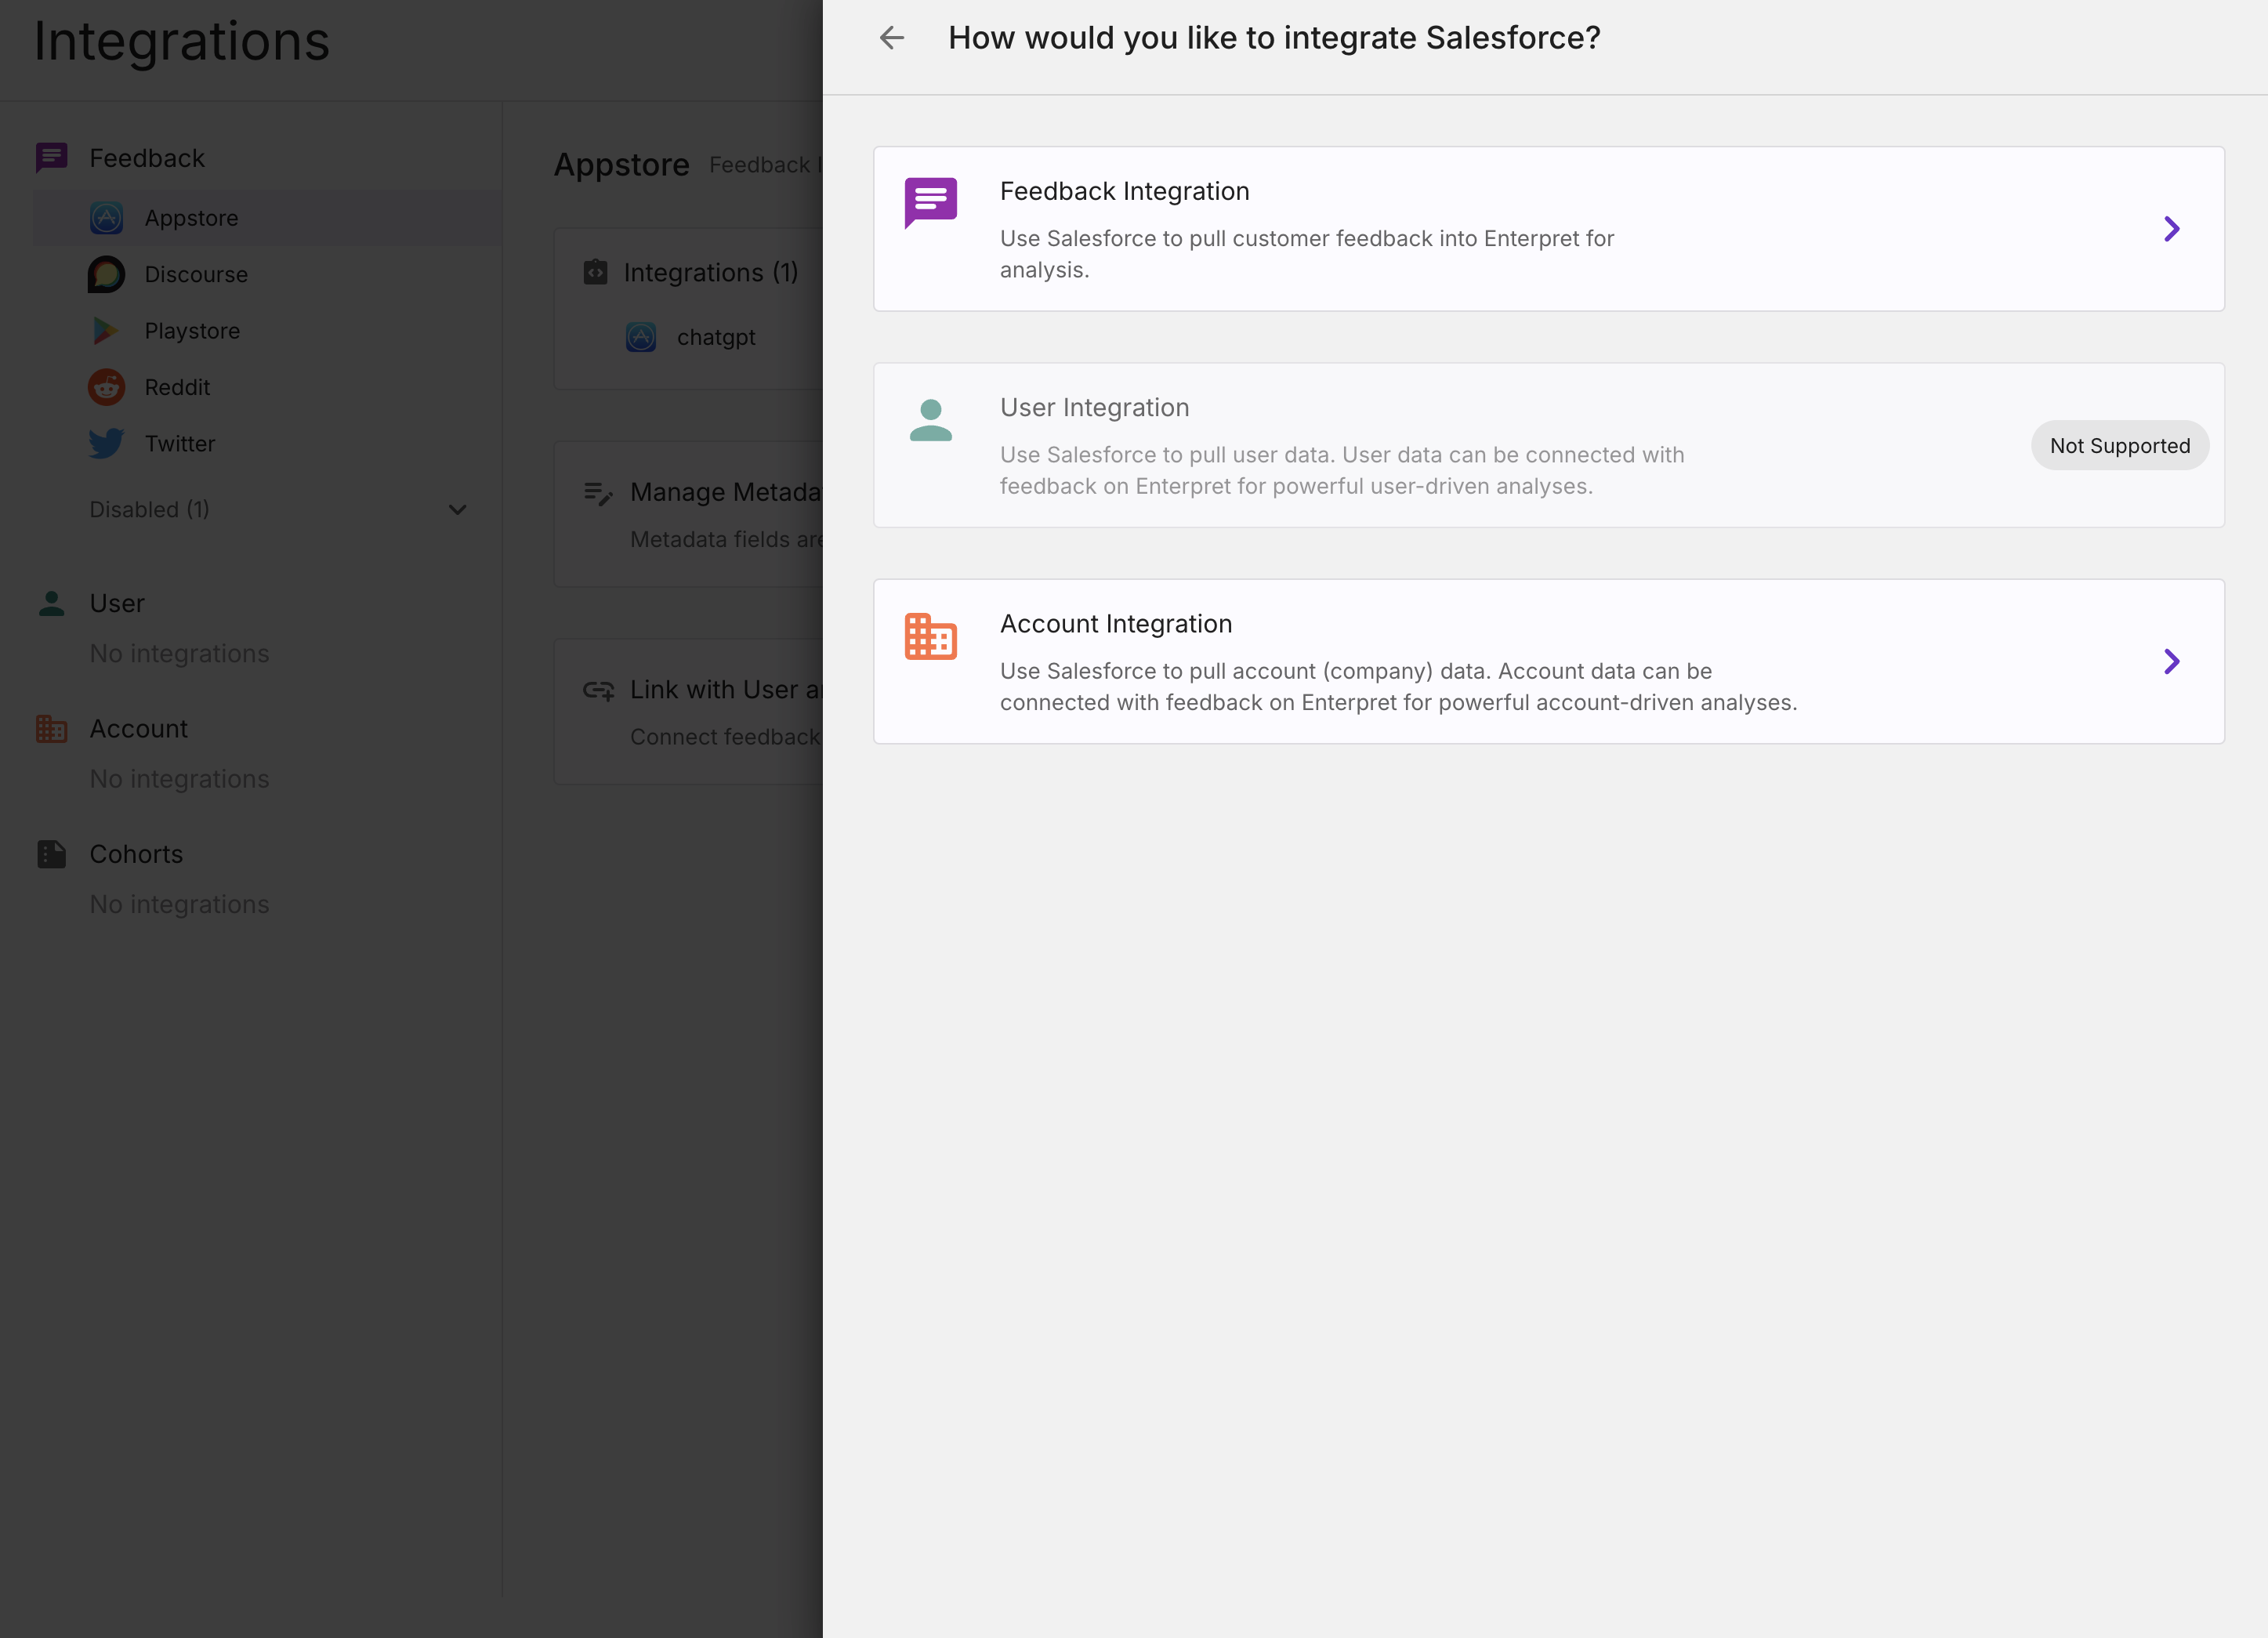This screenshot has height=1638, width=2268.
Task: Click the User Integration card description
Action: click(x=1341, y=470)
